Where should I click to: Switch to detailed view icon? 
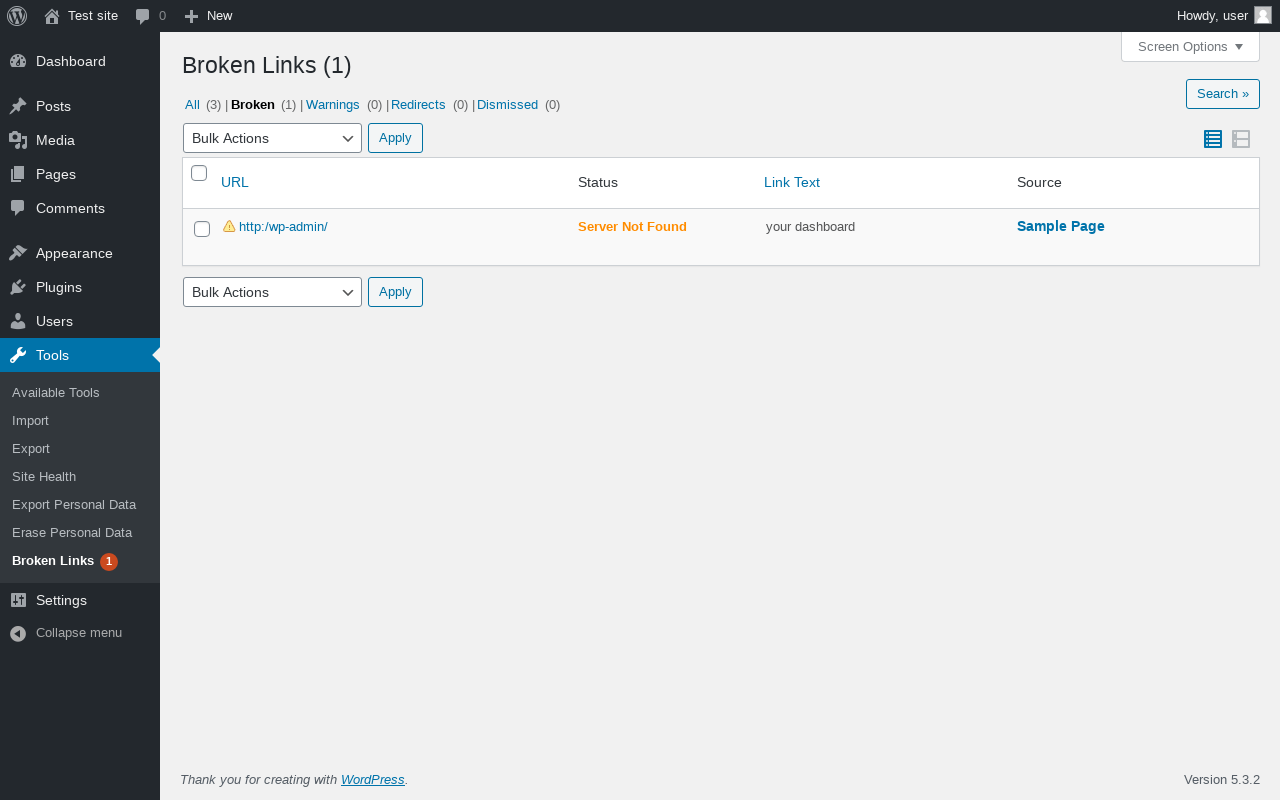click(x=1241, y=139)
